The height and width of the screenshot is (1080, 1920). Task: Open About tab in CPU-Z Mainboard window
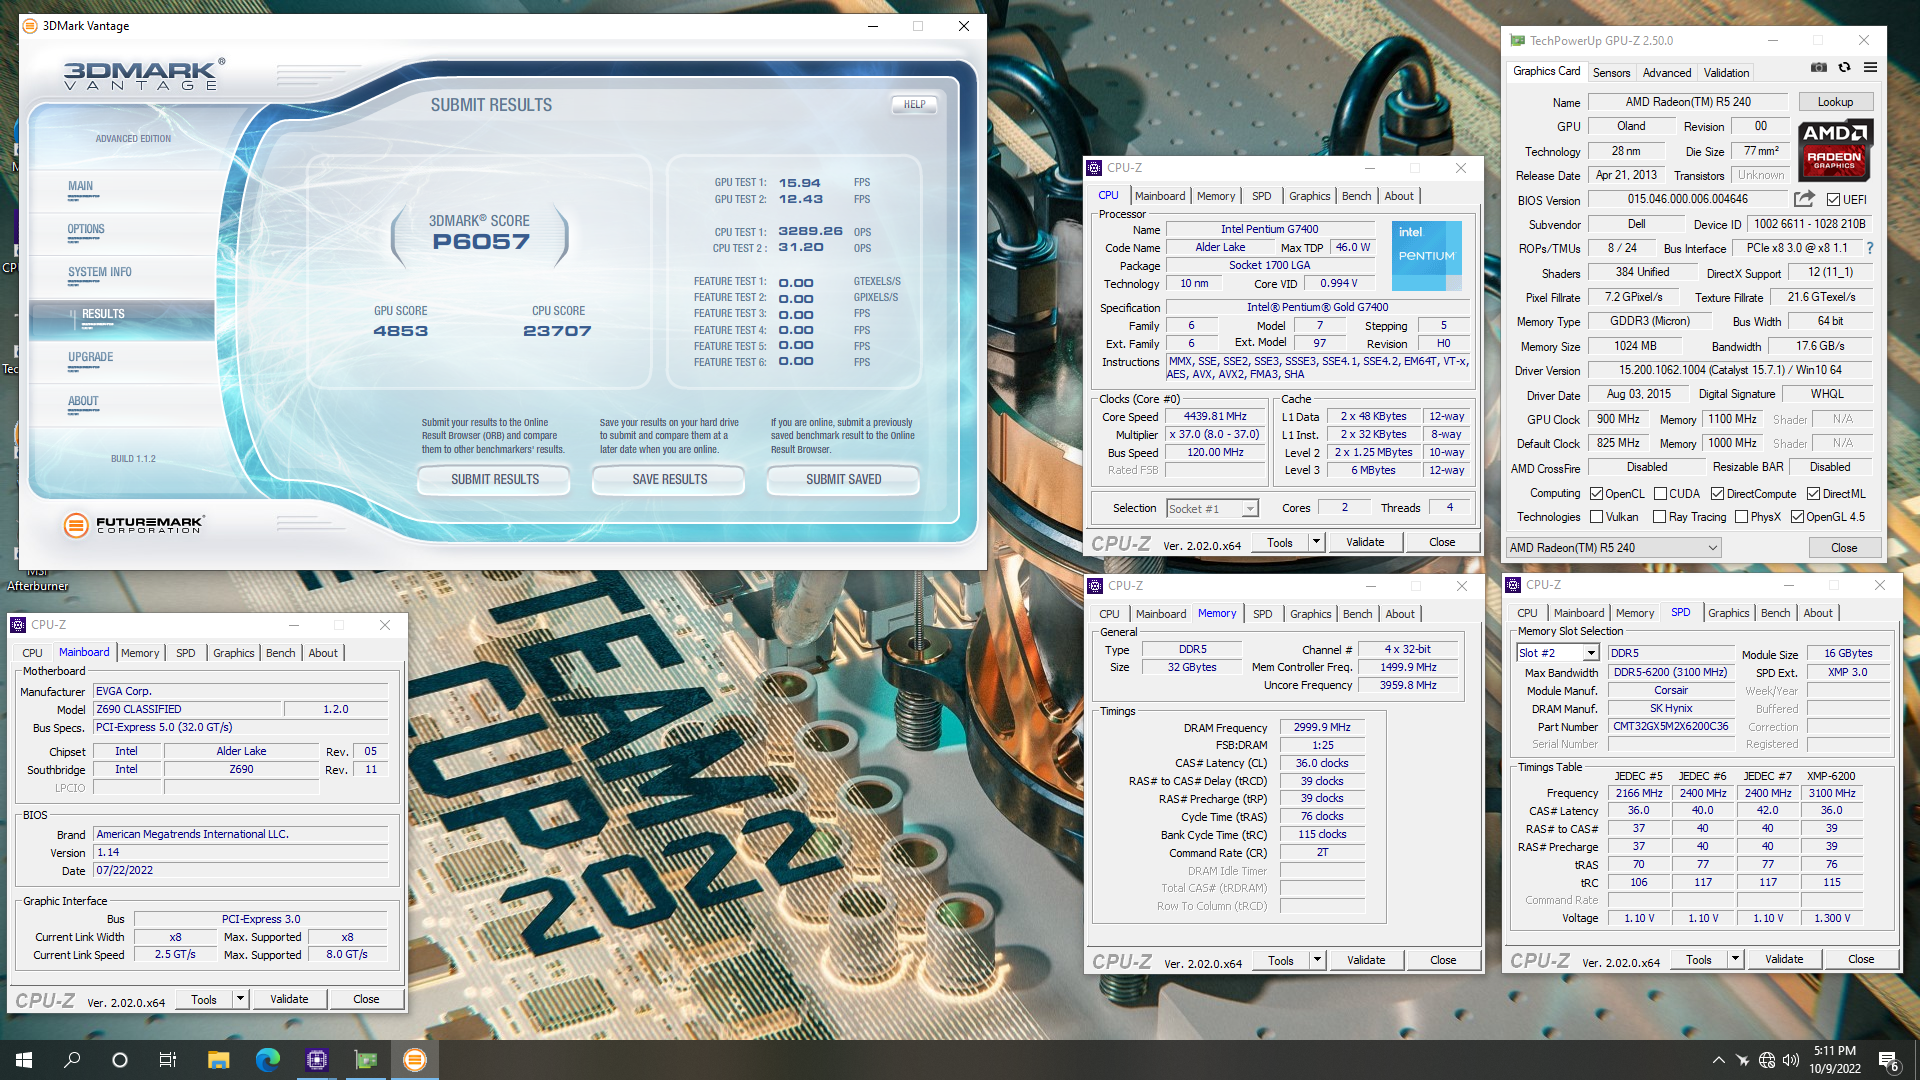323,653
